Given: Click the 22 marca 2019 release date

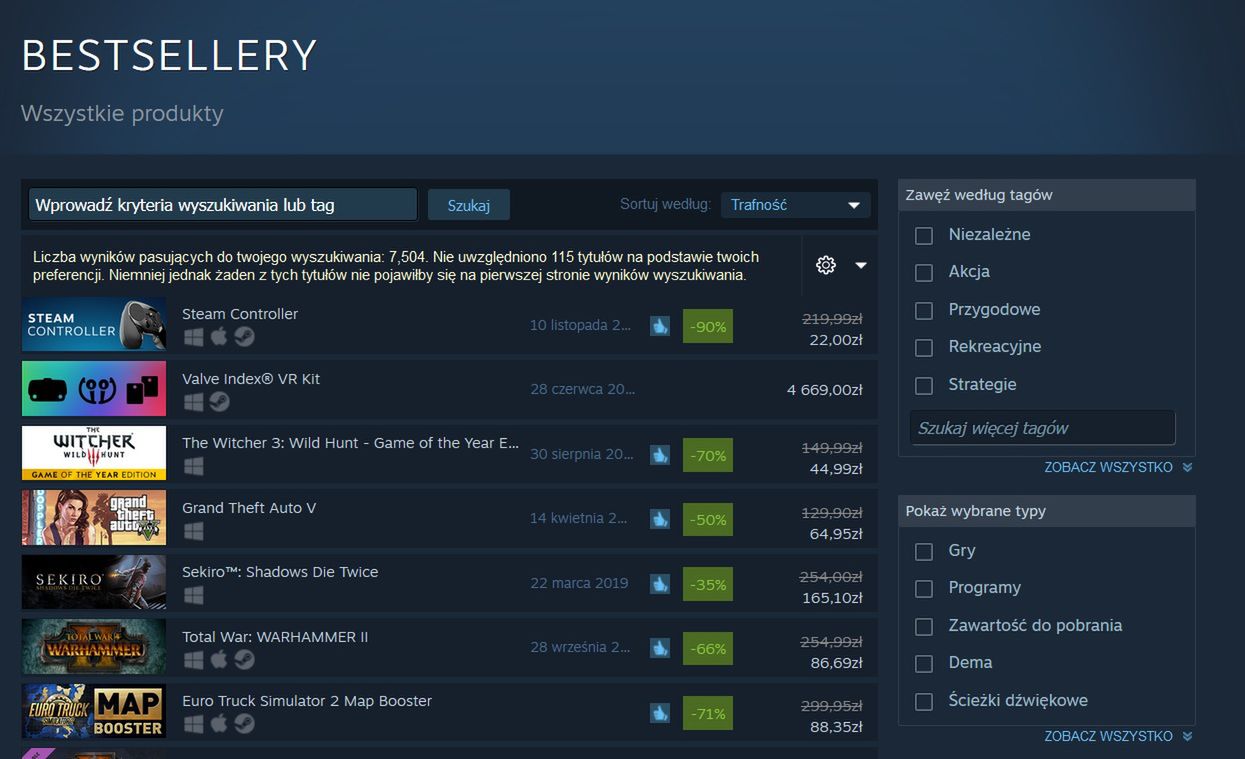Looking at the screenshot, I should [x=579, y=583].
